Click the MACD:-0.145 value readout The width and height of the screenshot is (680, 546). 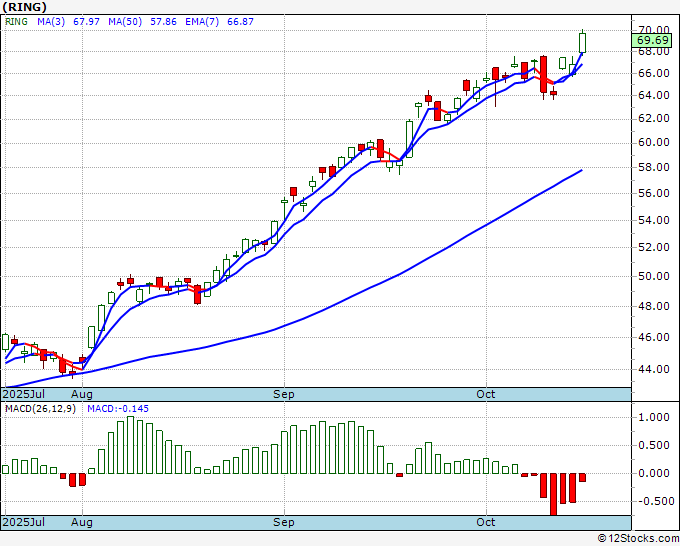118,409
